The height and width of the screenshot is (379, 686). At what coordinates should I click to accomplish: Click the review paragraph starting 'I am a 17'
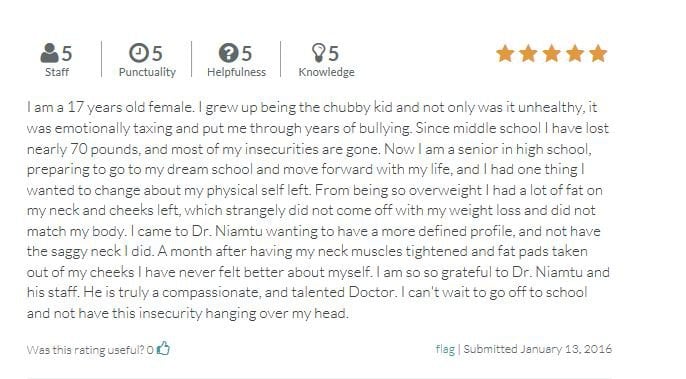318,210
